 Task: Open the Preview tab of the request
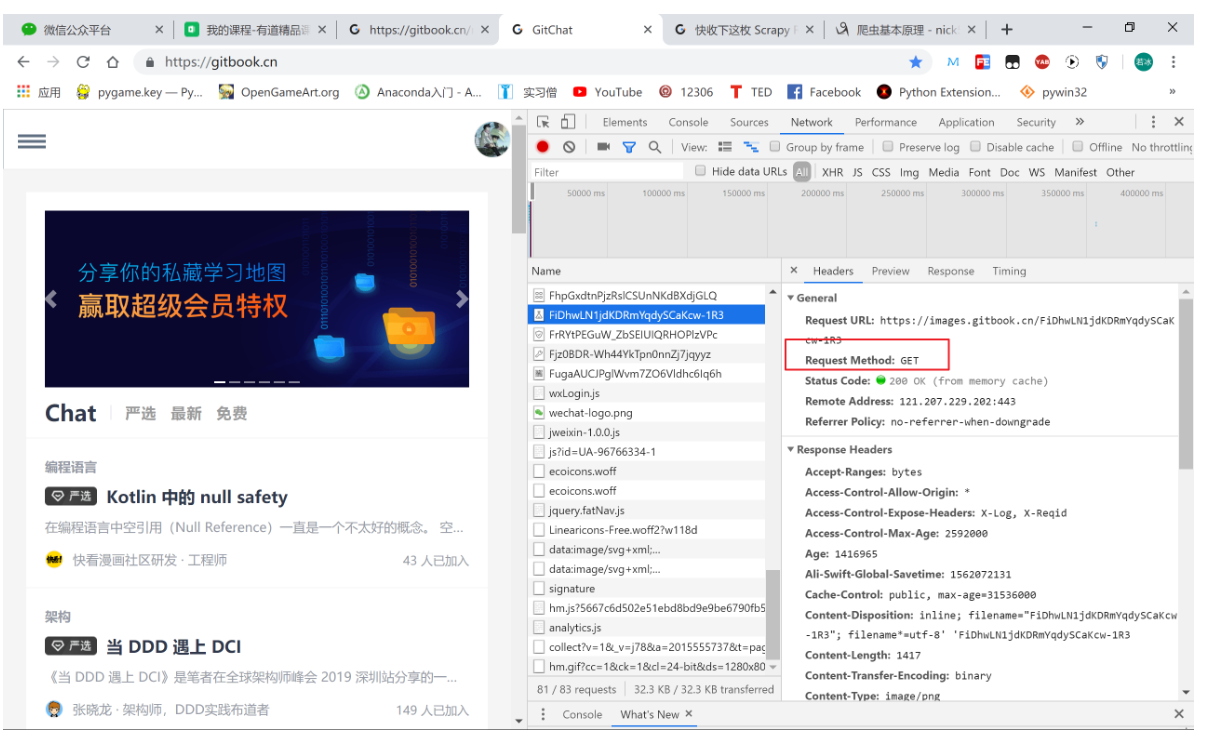point(890,271)
